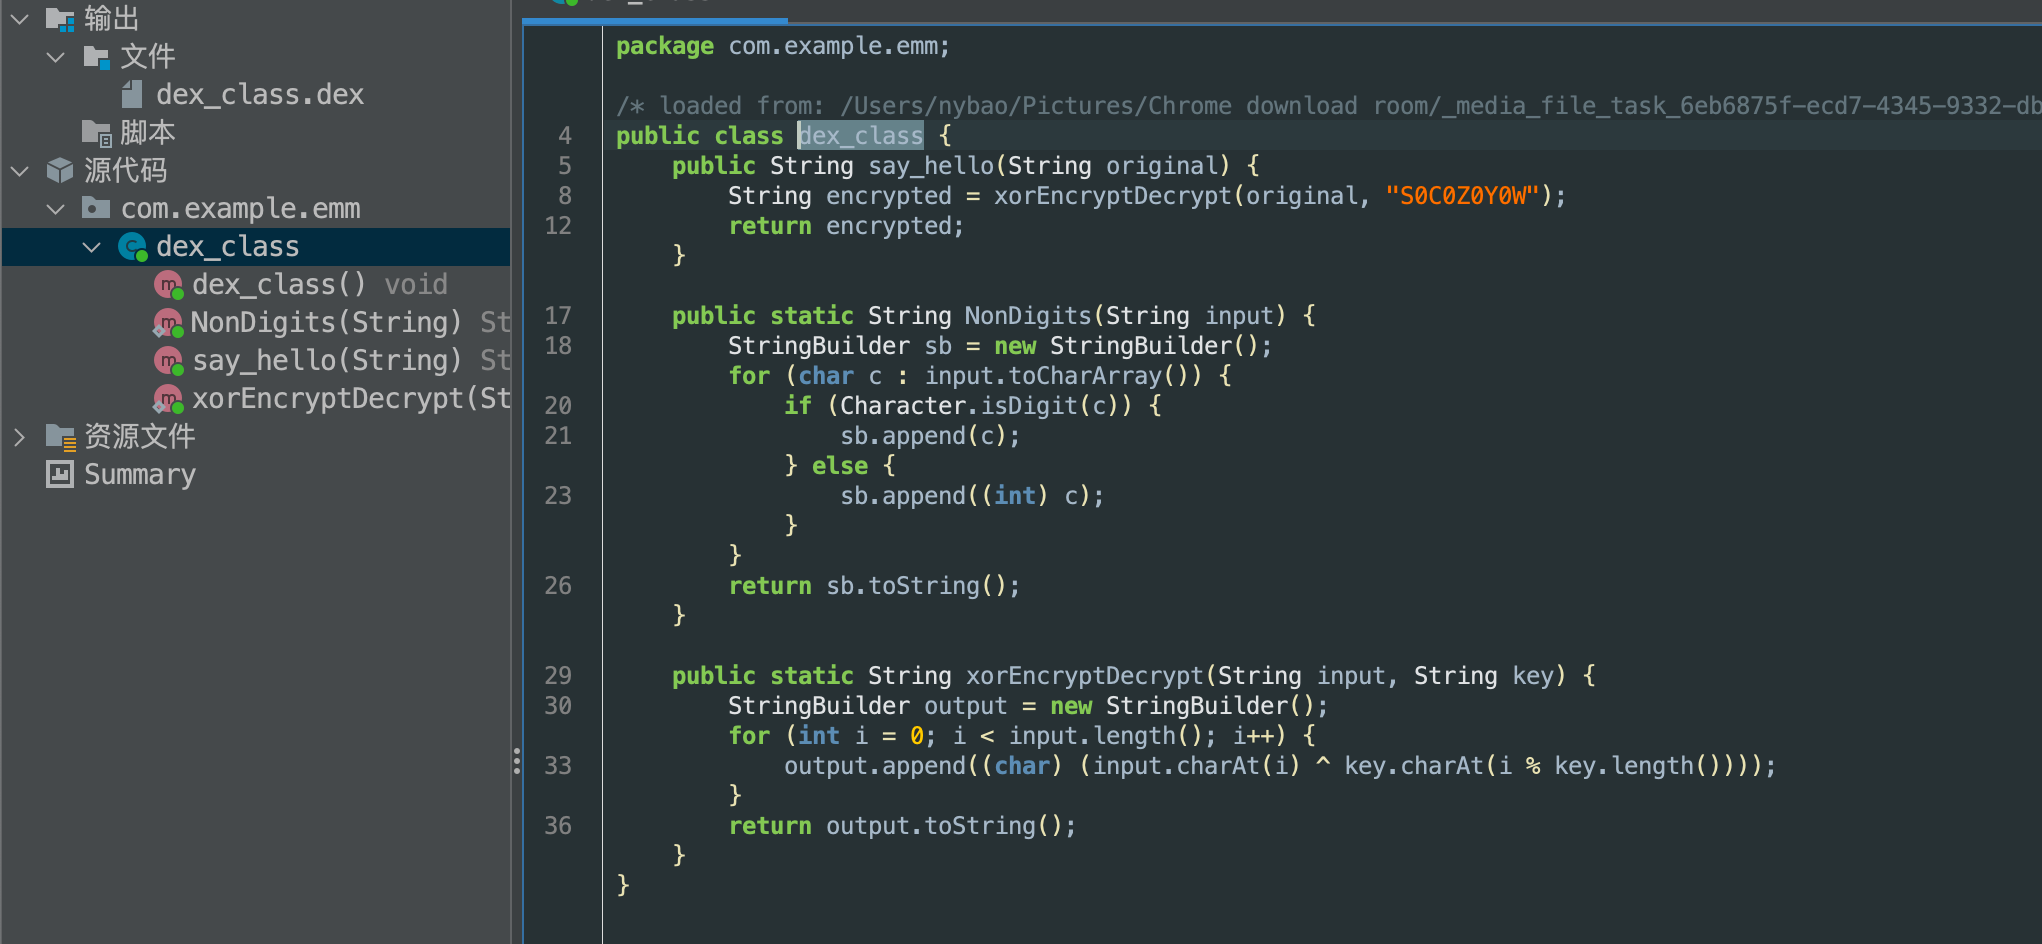Collapse the dex_class class node

pos(92,247)
